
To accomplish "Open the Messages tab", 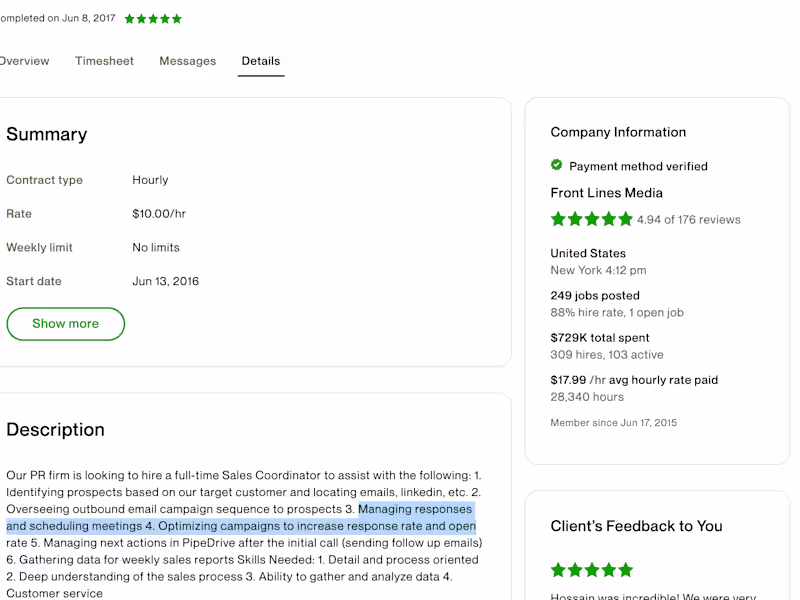I will (187, 61).
